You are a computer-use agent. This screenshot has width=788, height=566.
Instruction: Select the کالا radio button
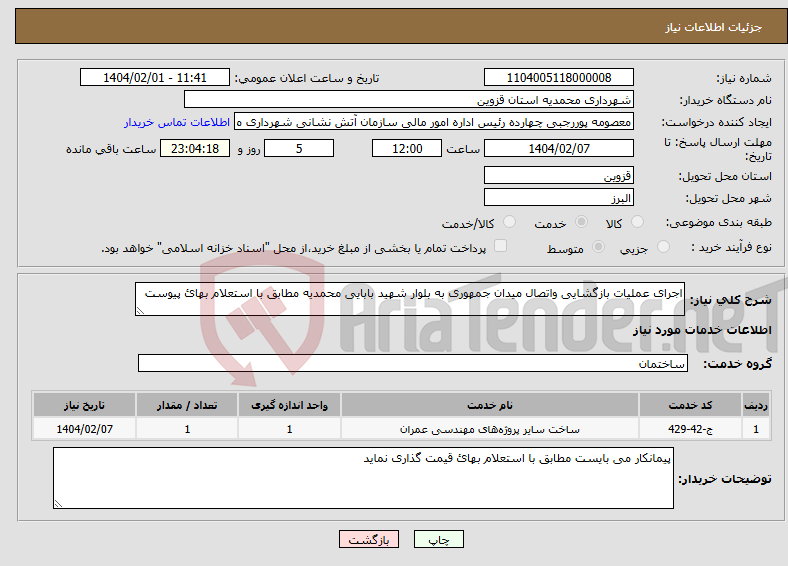637,222
